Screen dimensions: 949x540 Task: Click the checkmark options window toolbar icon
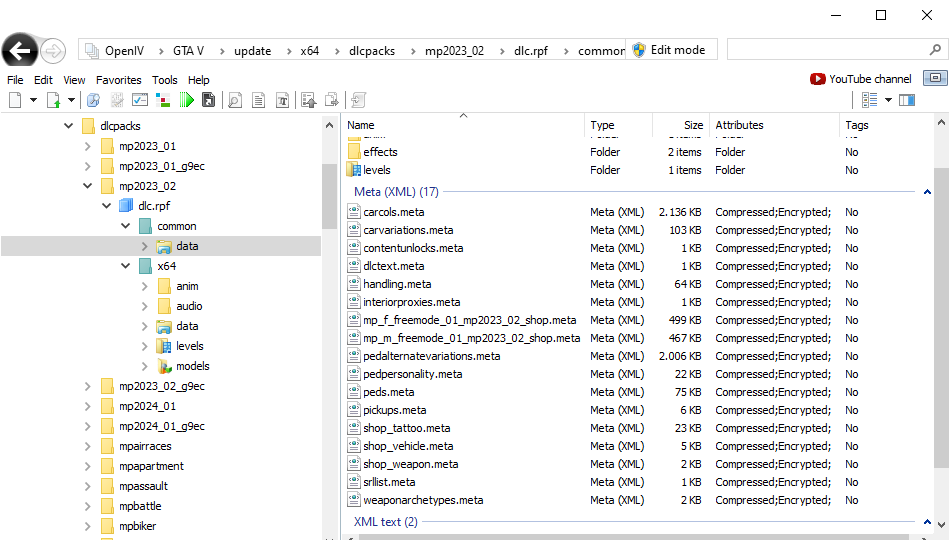coord(140,100)
